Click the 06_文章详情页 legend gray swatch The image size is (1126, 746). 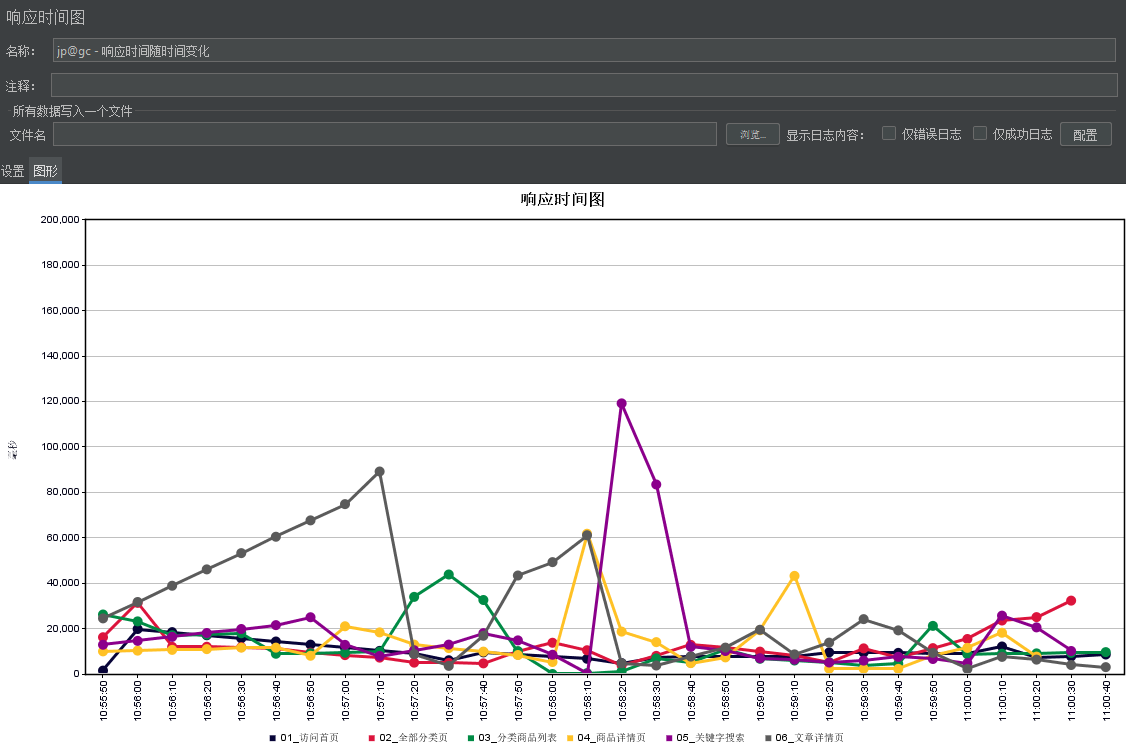[x=768, y=737]
